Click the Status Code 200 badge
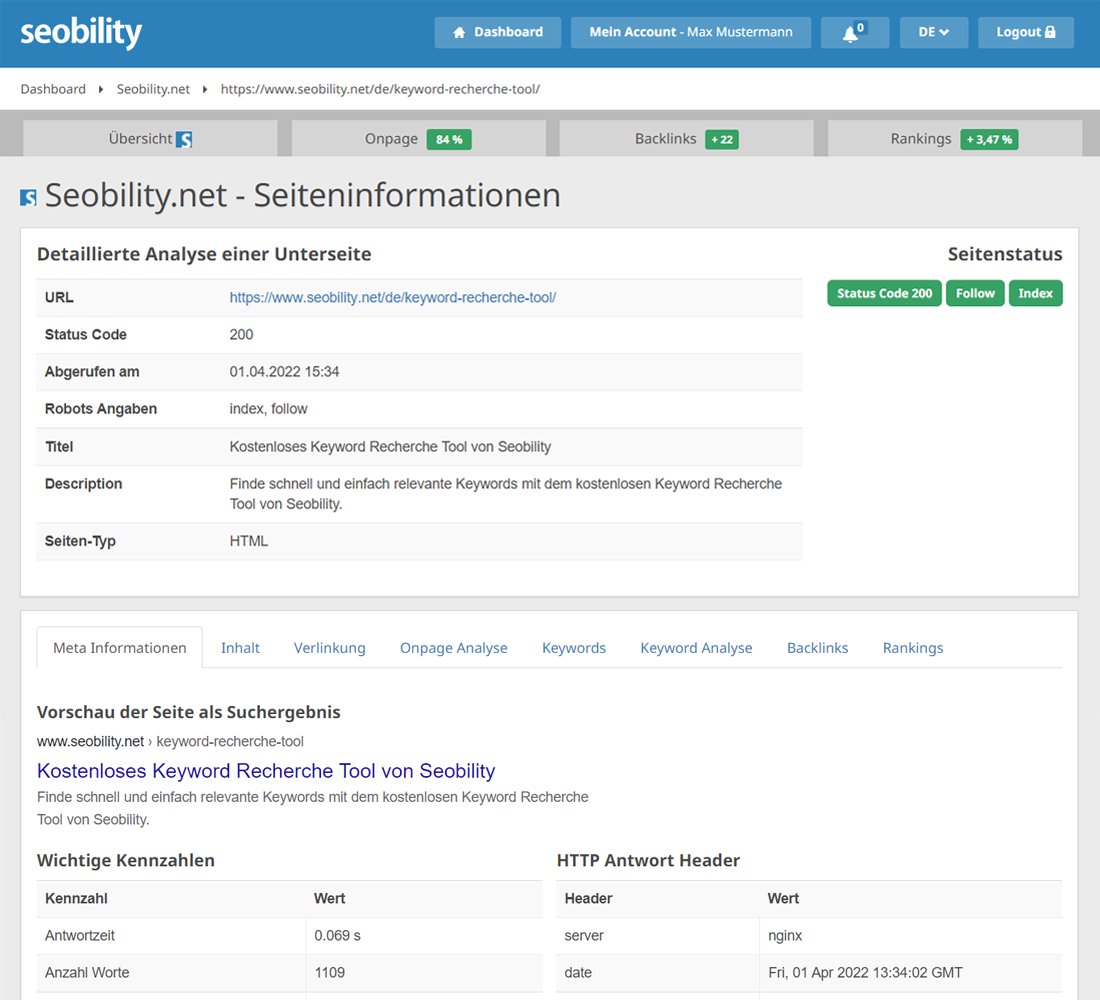The width and height of the screenshot is (1100, 1000). 884,293
